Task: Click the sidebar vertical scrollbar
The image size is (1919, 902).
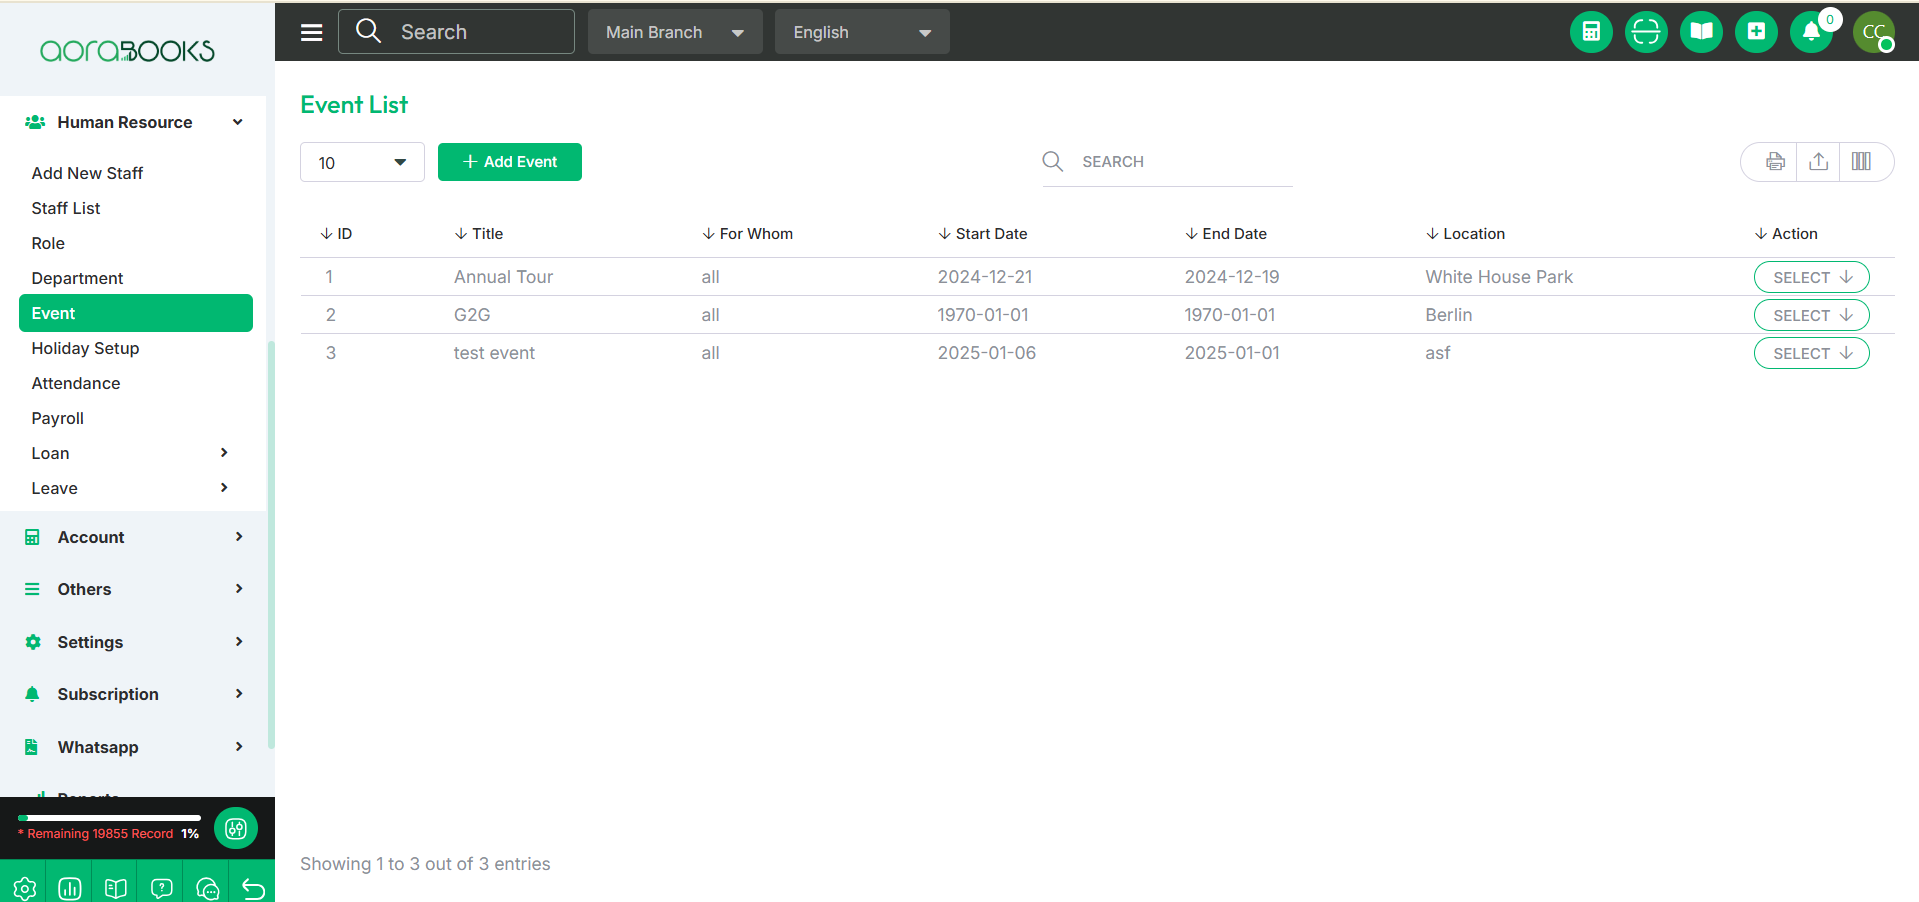Action: (x=270, y=545)
